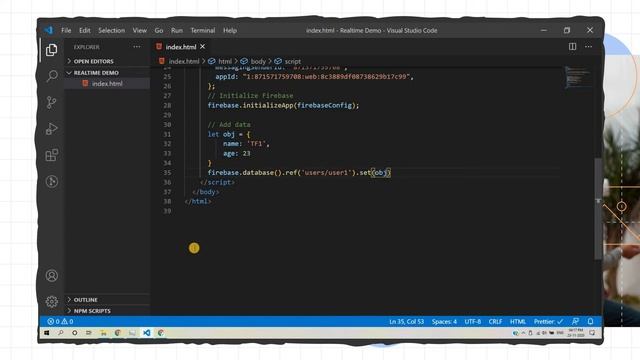Open the Git graph icon in activity bar
640x360 pixels.
tap(51, 181)
